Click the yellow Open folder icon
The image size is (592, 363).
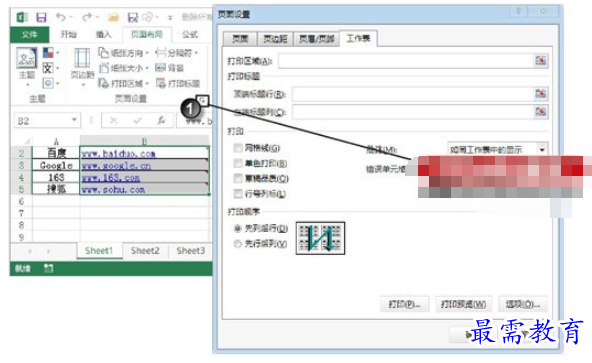(113, 17)
